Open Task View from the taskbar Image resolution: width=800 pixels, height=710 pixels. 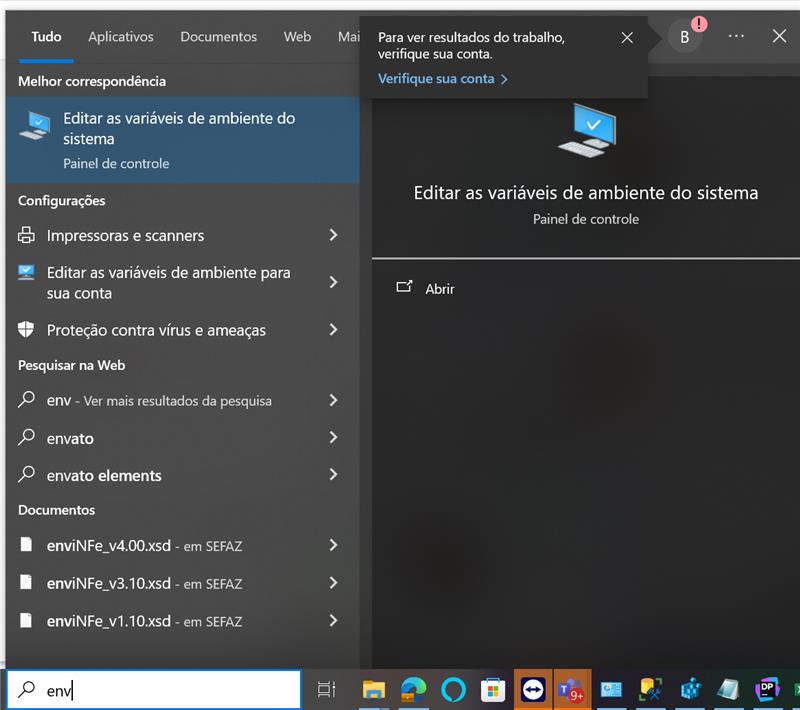click(x=327, y=690)
